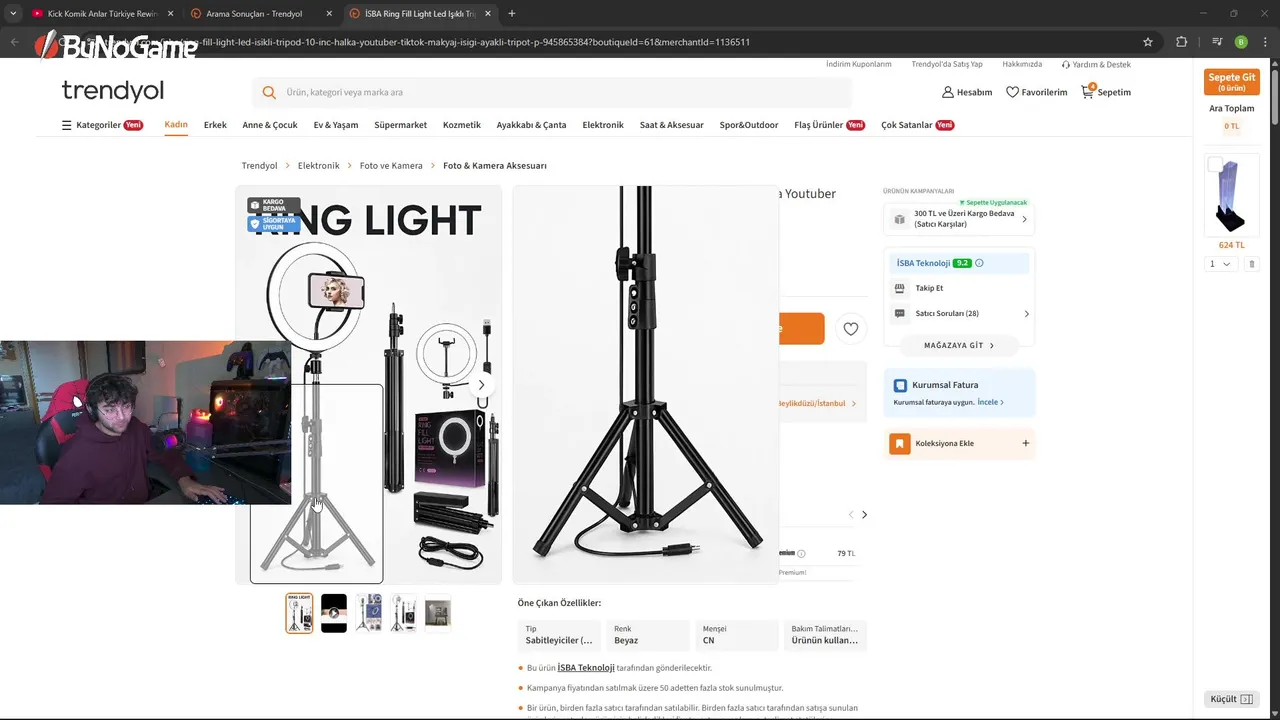The image size is (1280, 720).
Task: Open the Ev & Yaşam category
Action: (336, 125)
